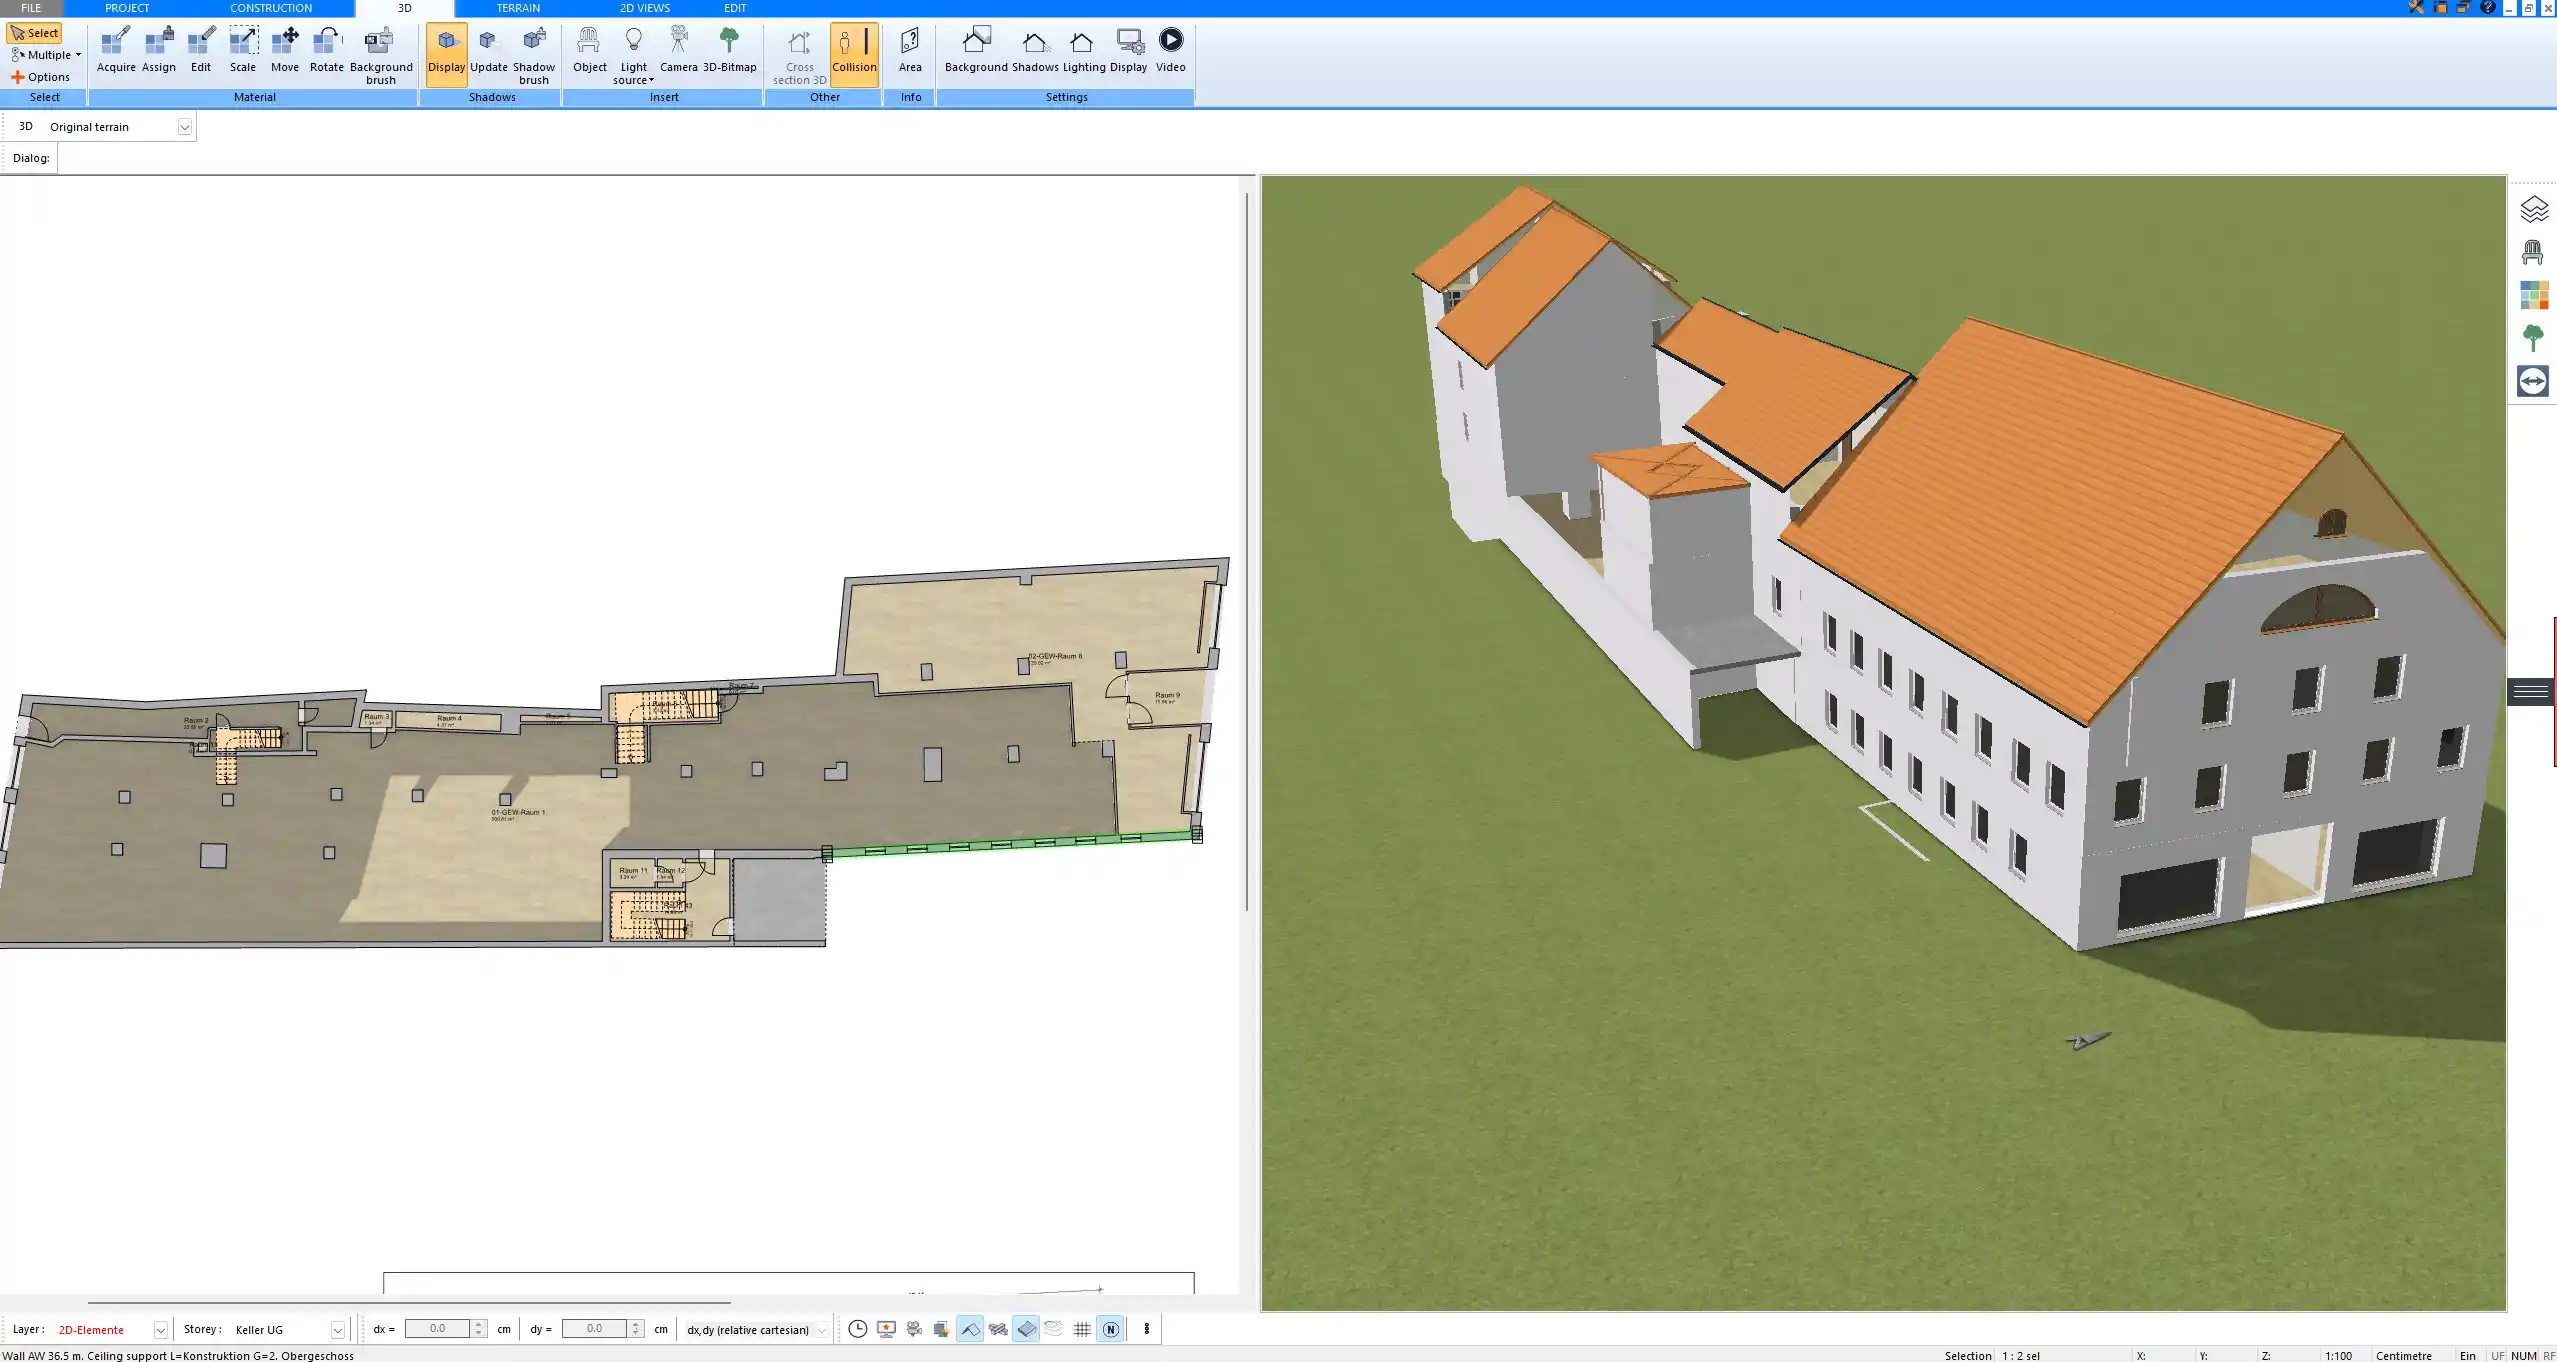Click the dx value input field

click(x=437, y=1329)
